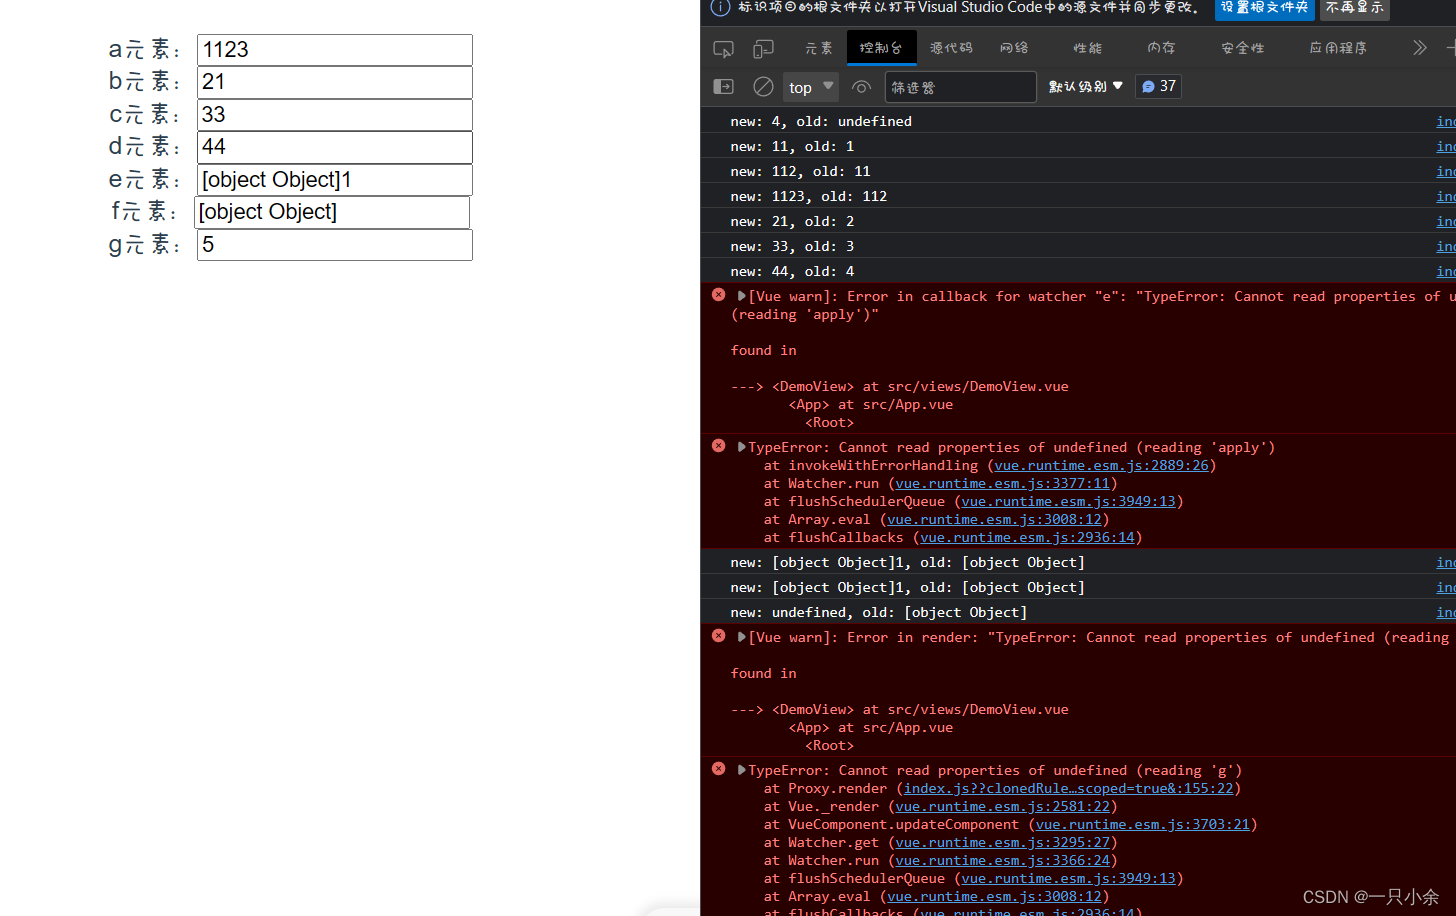Click the d元素 input containing 44
Image resolution: width=1456 pixels, height=916 pixels.
pos(334,147)
